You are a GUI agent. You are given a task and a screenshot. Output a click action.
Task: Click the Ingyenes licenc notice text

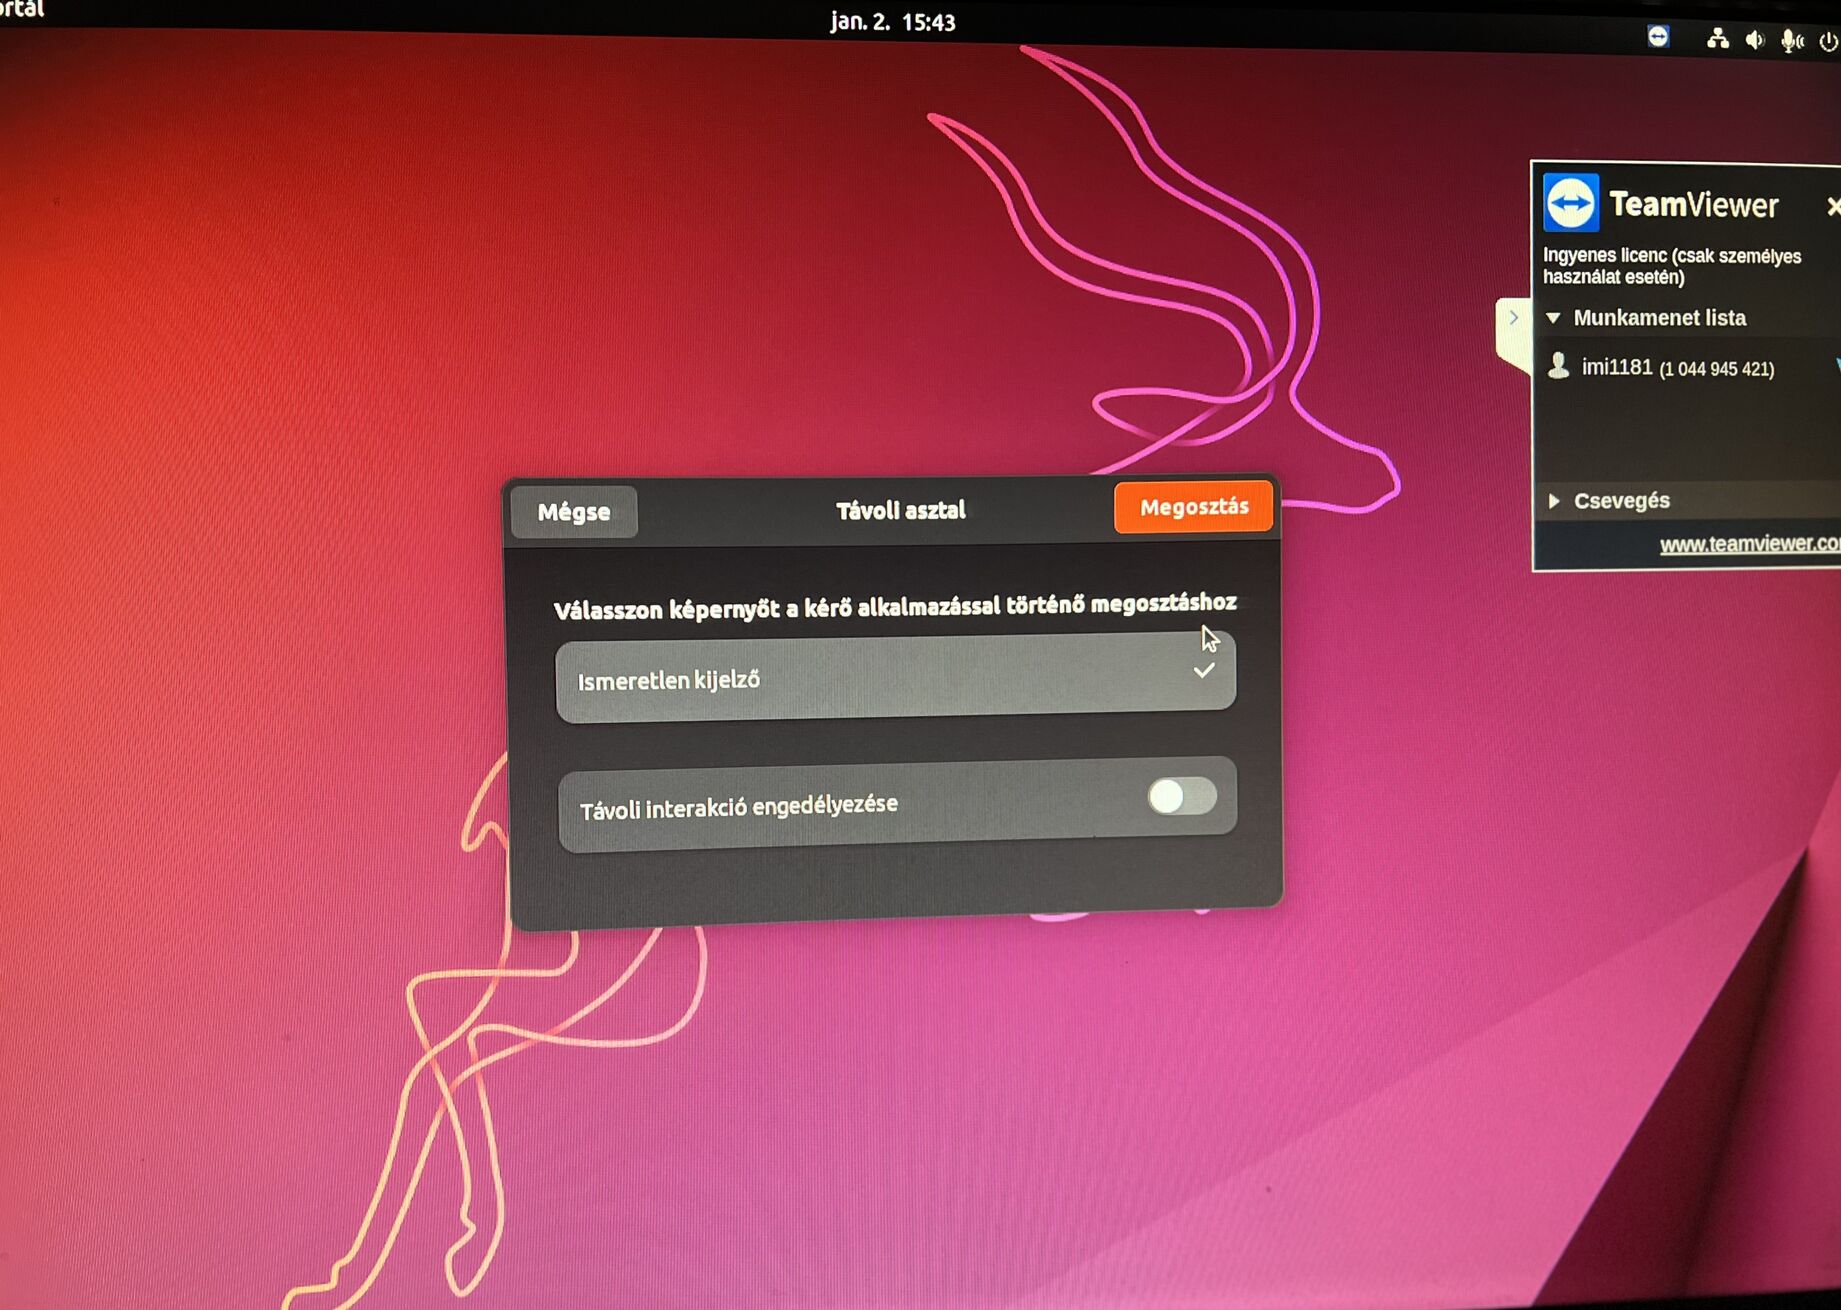point(1672,266)
